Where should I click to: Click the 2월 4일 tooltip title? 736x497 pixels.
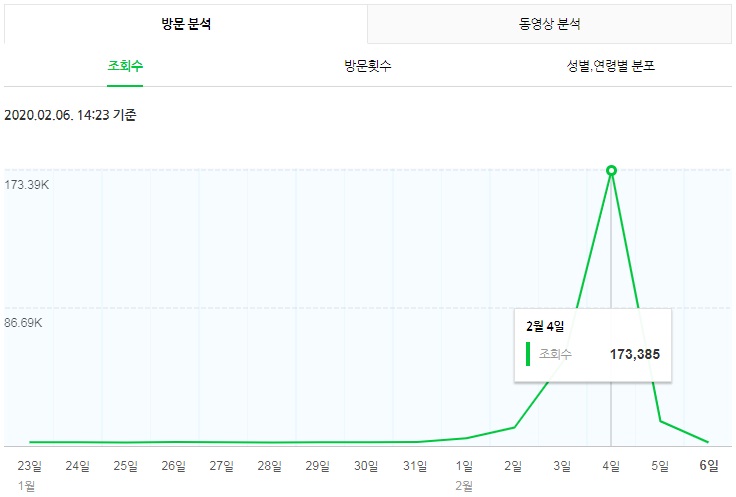[x=545, y=326]
